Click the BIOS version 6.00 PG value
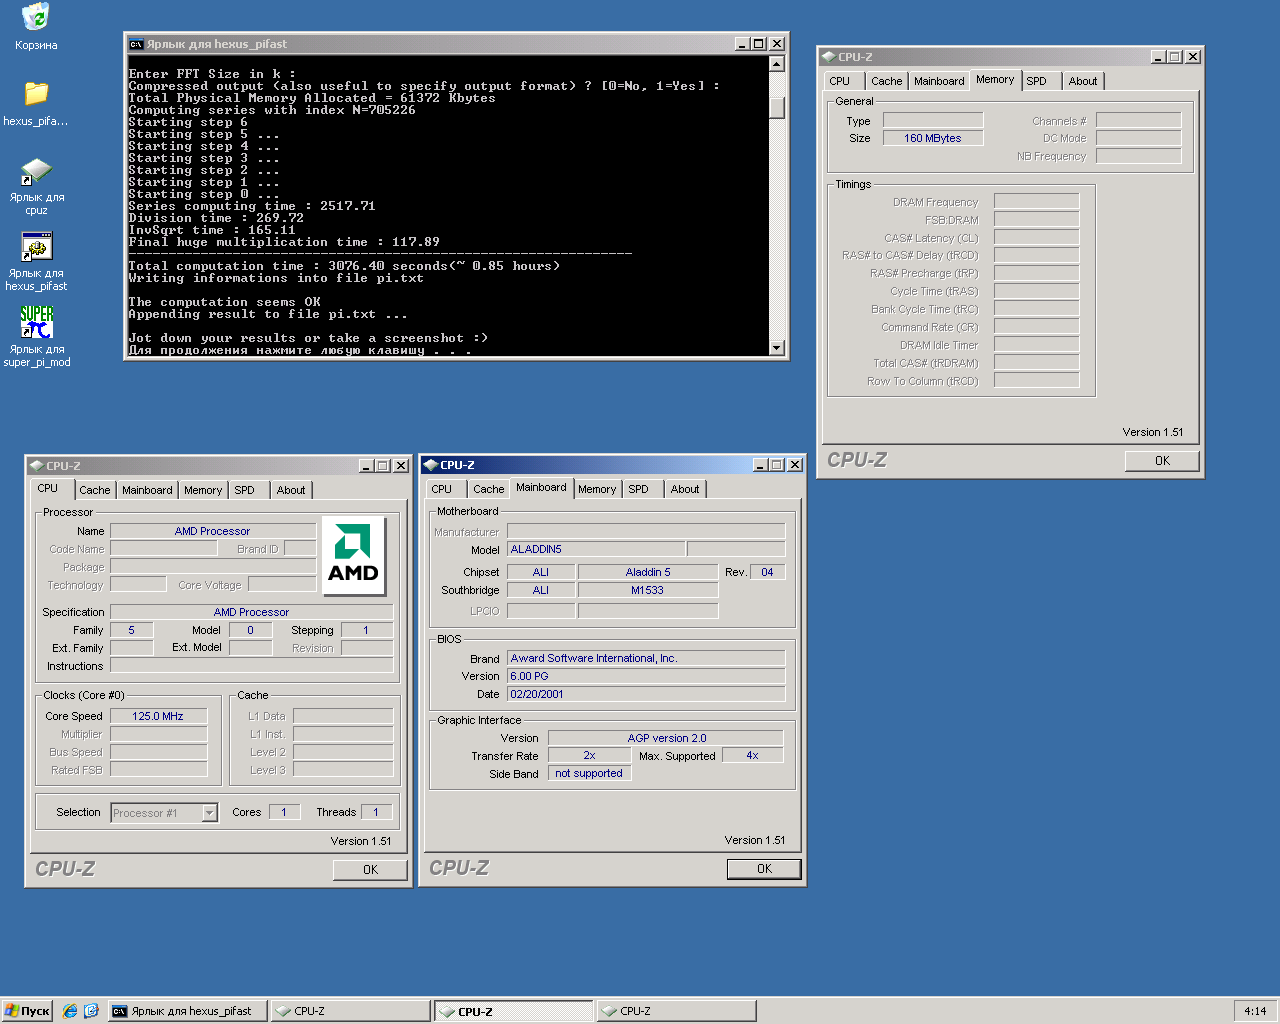Viewport: 1280px width, 1024px height. (646, 677)
